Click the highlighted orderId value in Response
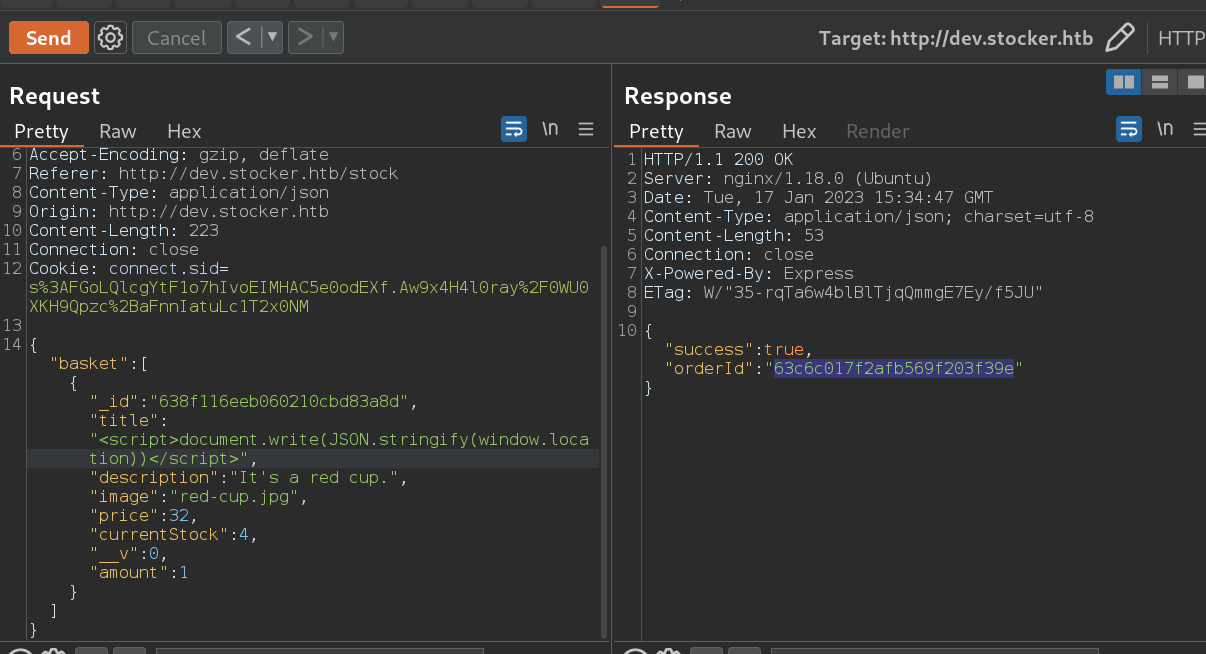This screenshot has width=1206, height=654. click(893, 368)
